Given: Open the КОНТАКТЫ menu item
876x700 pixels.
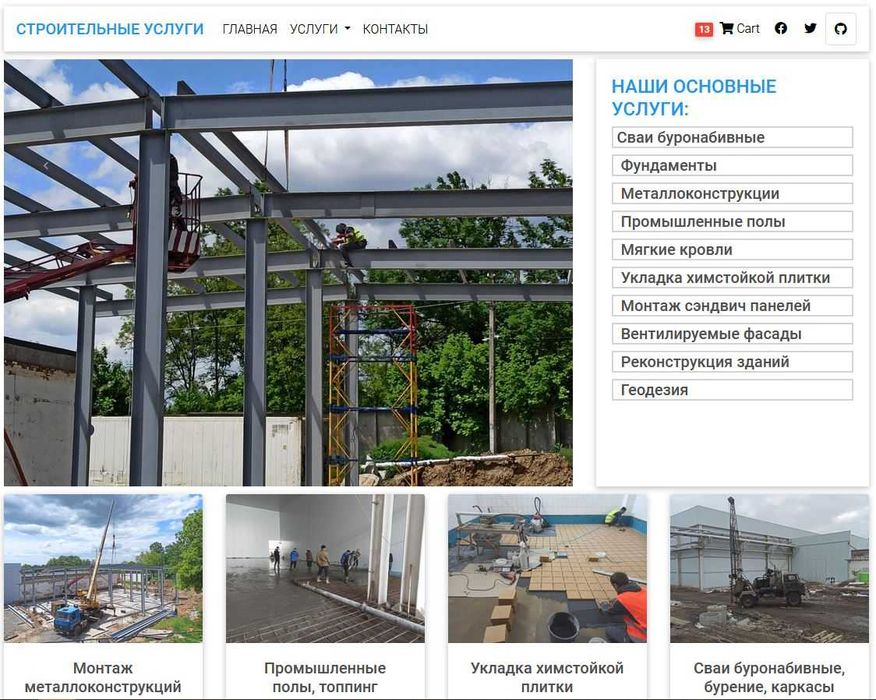Looking at the screenshot, I should point(395,29).
